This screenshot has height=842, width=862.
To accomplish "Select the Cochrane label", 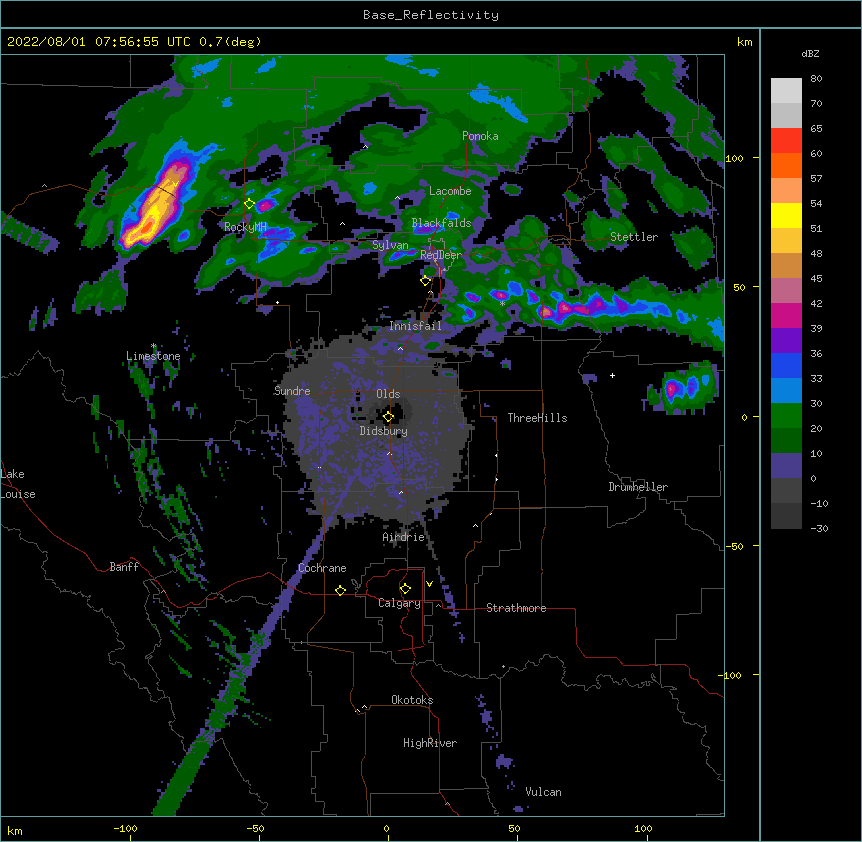I will click(x=322, y=568).
